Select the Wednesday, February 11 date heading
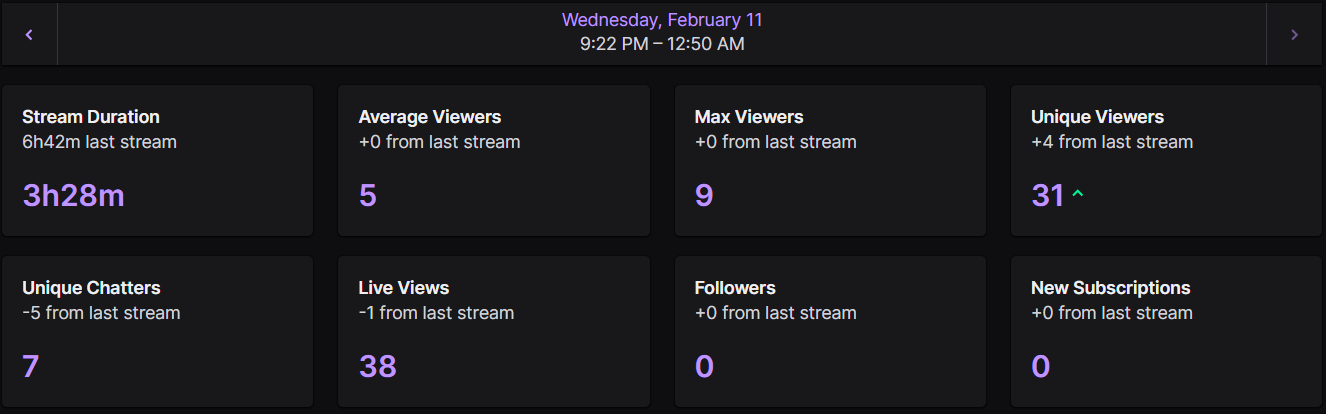Viewport: 1326px width, 414px height. (662, 20)
